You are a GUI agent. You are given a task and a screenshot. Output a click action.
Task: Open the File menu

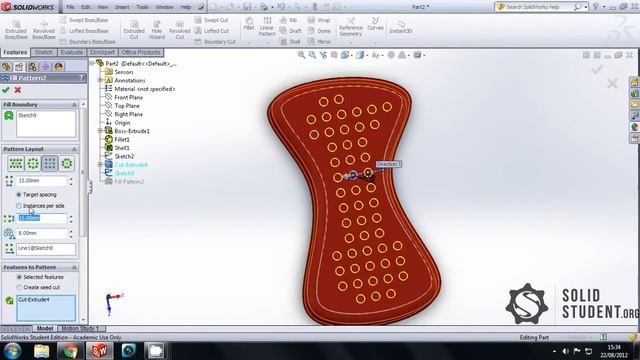click(70, 7)
